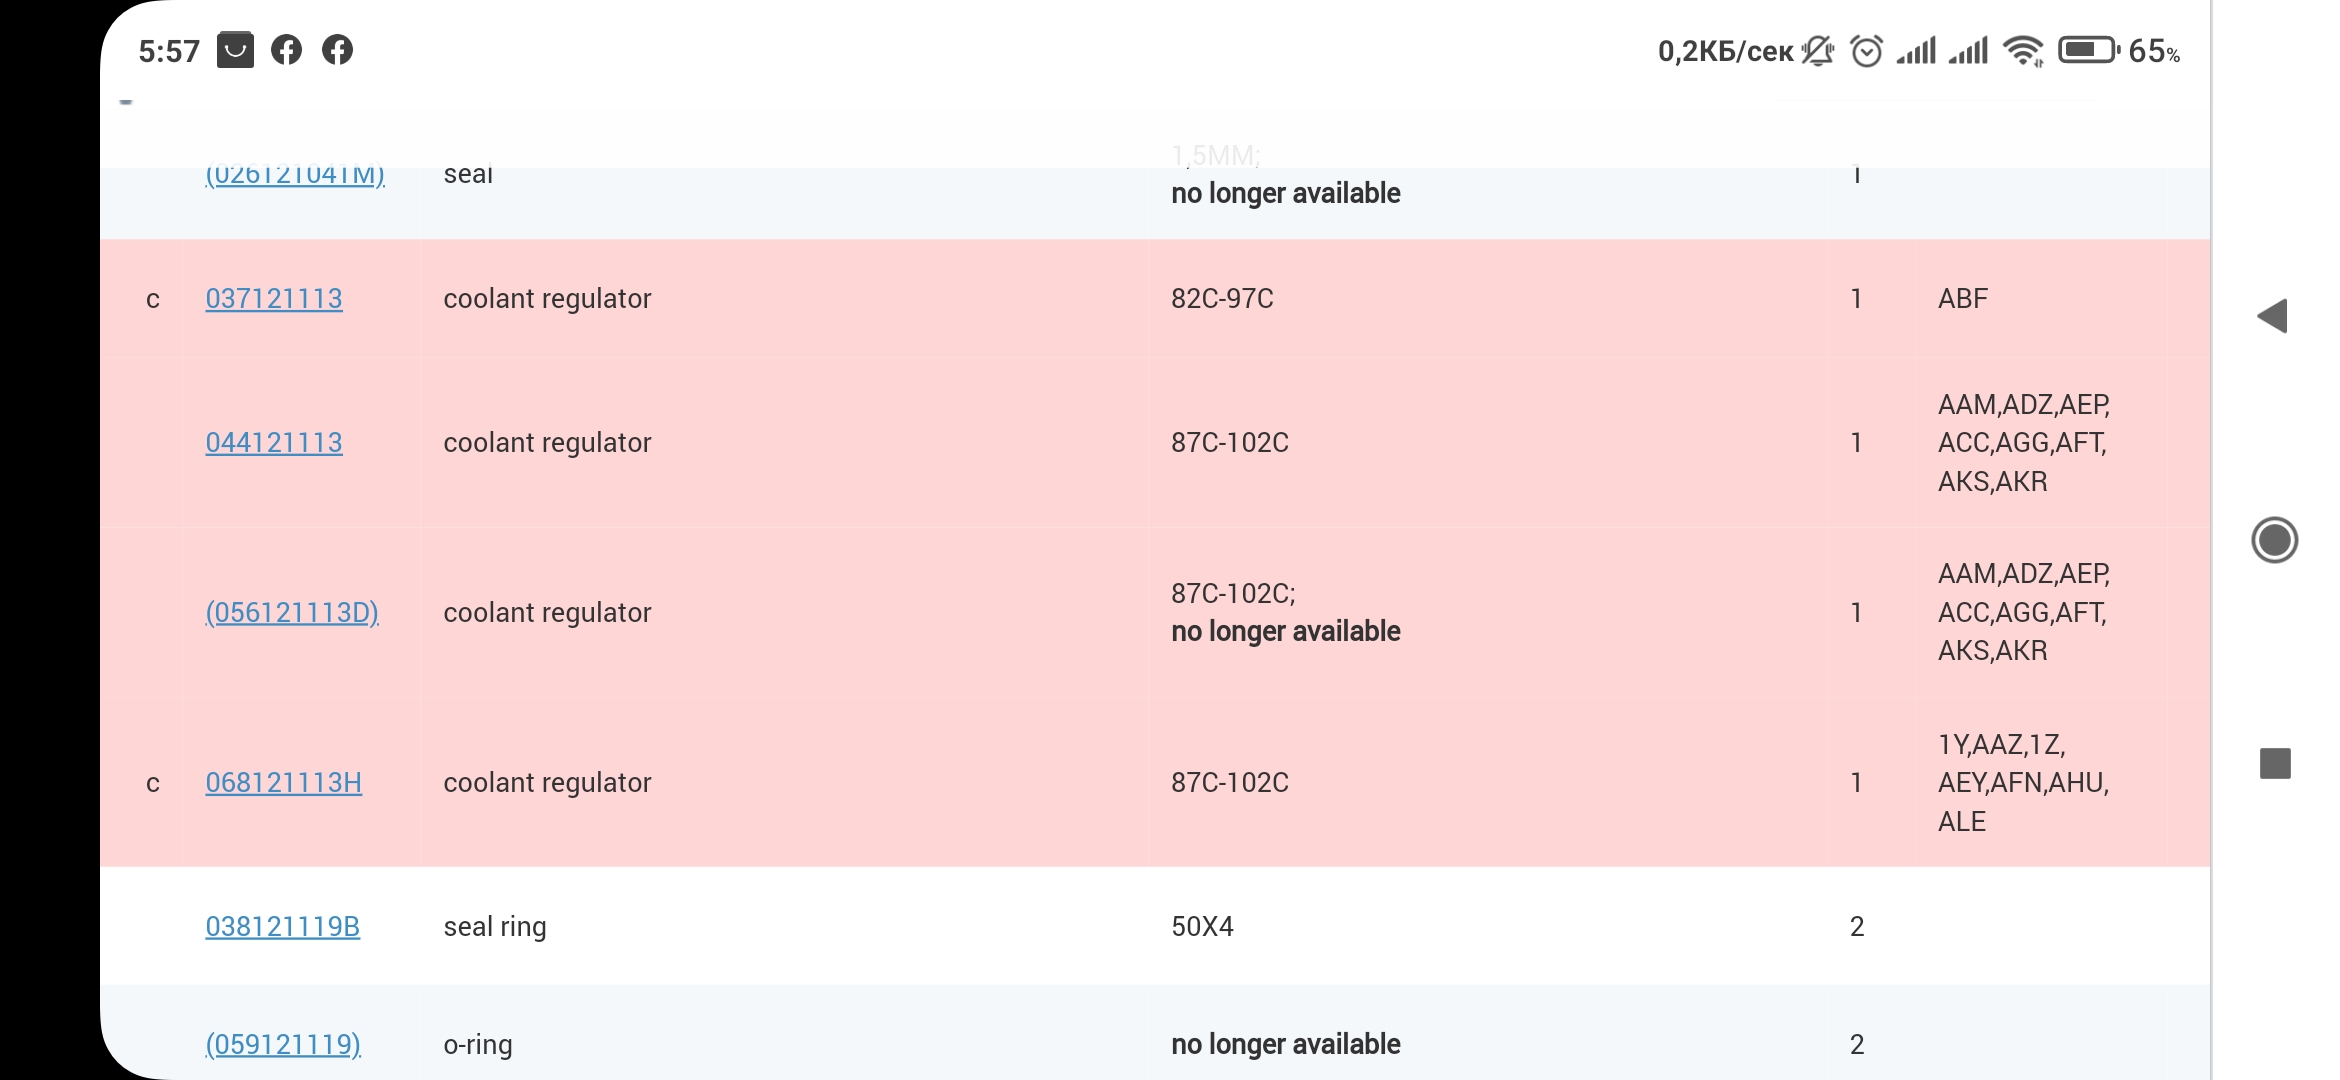This screenshot has height=1080, width=2340.
Task: Tap the battery icon in status bar
Action: point(2088,50)
